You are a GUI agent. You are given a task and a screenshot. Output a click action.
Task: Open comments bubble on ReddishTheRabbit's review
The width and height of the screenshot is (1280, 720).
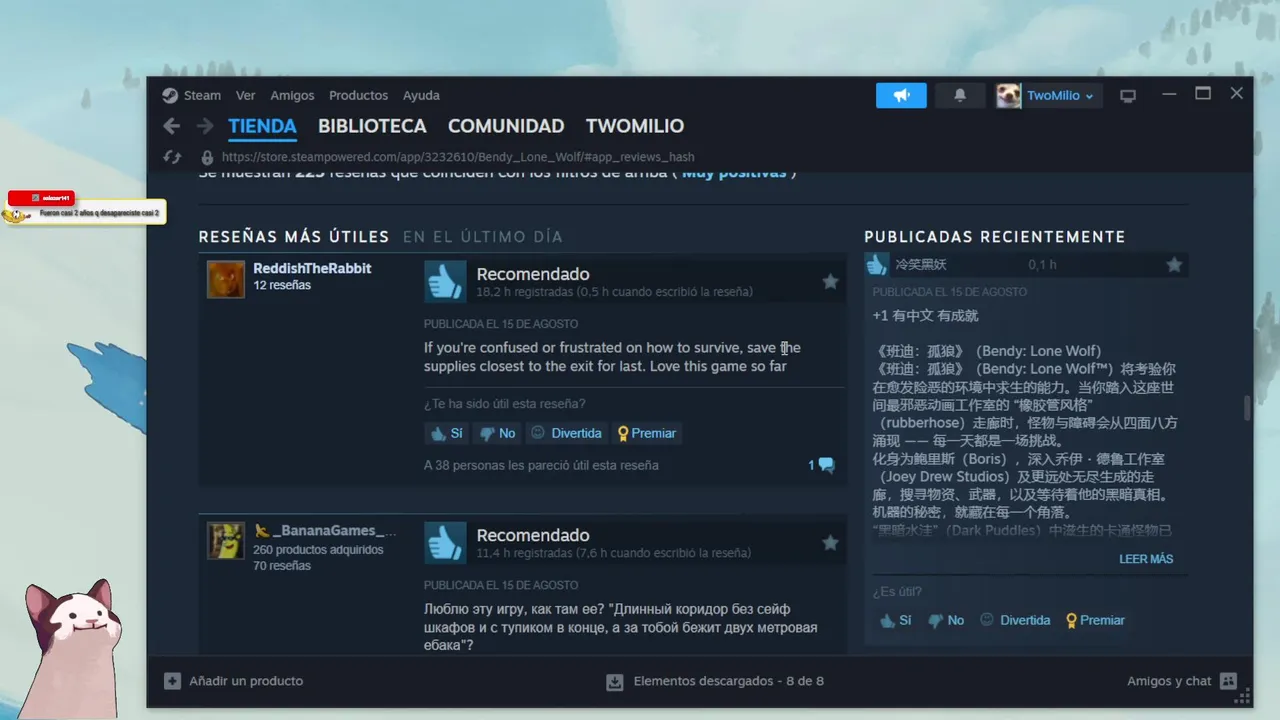point(821,465)
